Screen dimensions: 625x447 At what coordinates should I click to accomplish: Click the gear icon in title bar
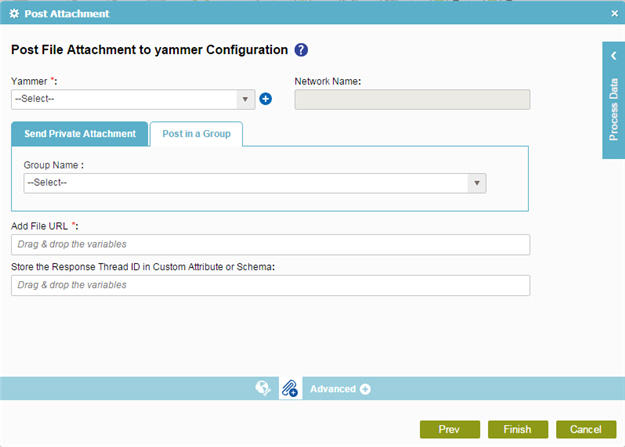pyautogui.click(x=14, y=14)
